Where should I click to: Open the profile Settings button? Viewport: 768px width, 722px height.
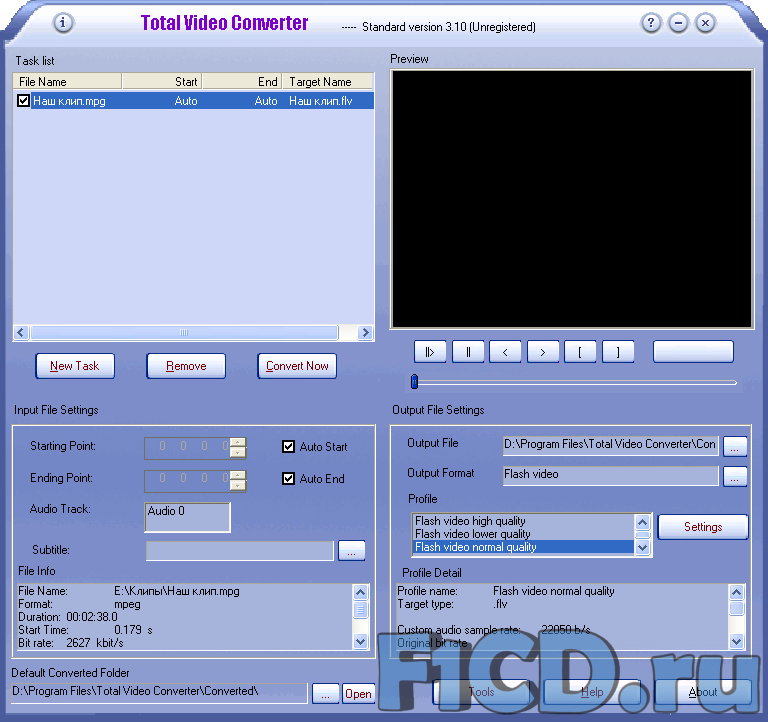(703, 527)
